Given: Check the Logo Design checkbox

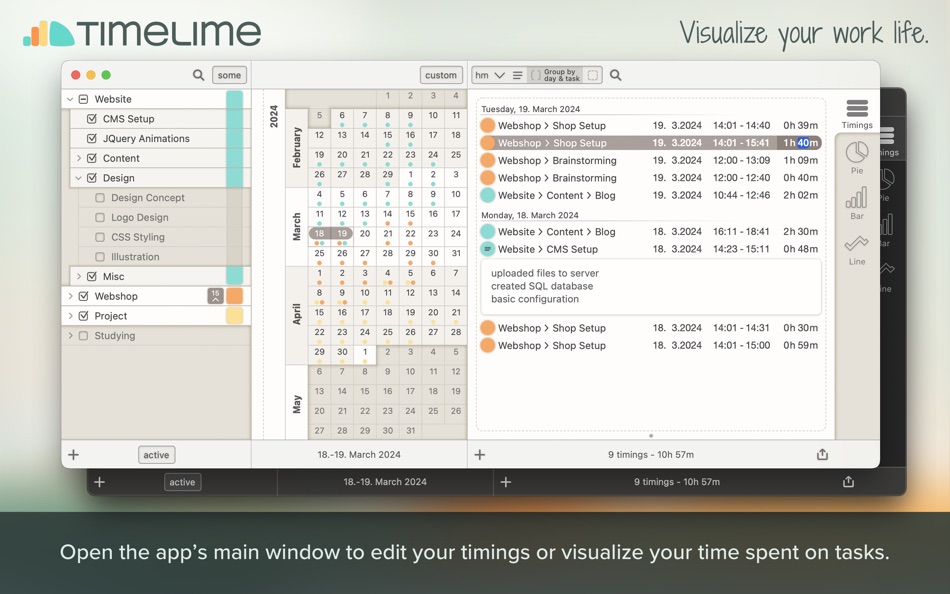Looking at the screenshot, I should 100,217.
